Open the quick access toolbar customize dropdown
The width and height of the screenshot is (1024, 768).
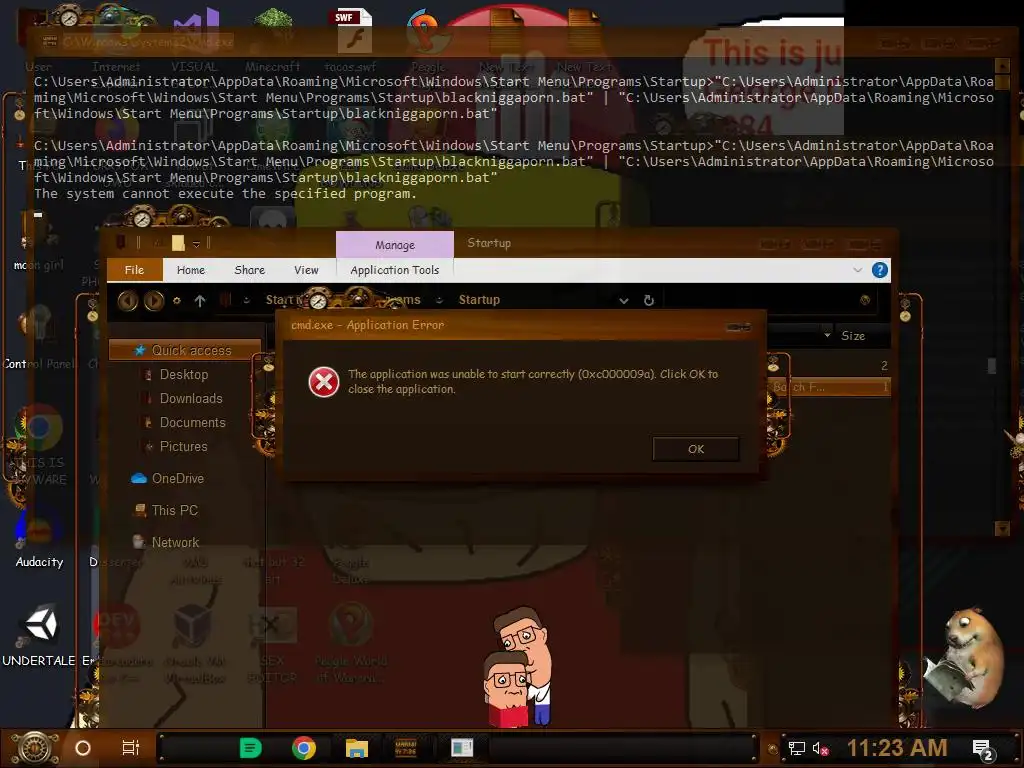(x=196, y=244)
